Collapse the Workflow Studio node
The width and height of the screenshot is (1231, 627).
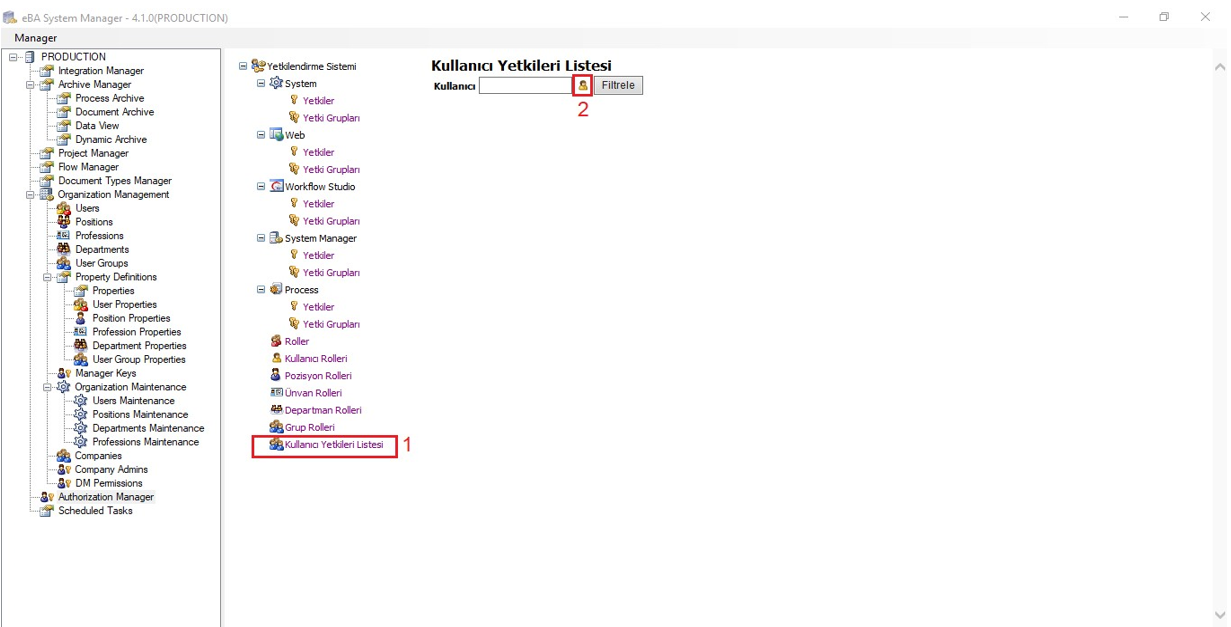(x=262, y=187)
